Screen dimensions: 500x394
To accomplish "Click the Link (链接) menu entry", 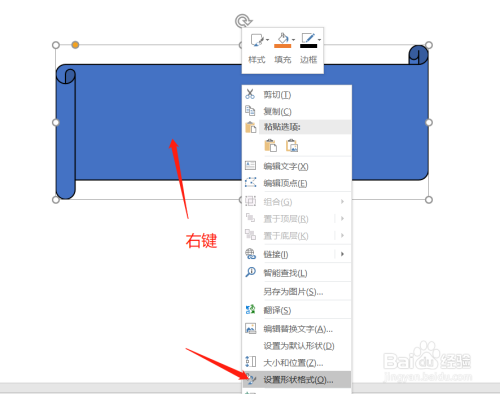I will (297, 254).
